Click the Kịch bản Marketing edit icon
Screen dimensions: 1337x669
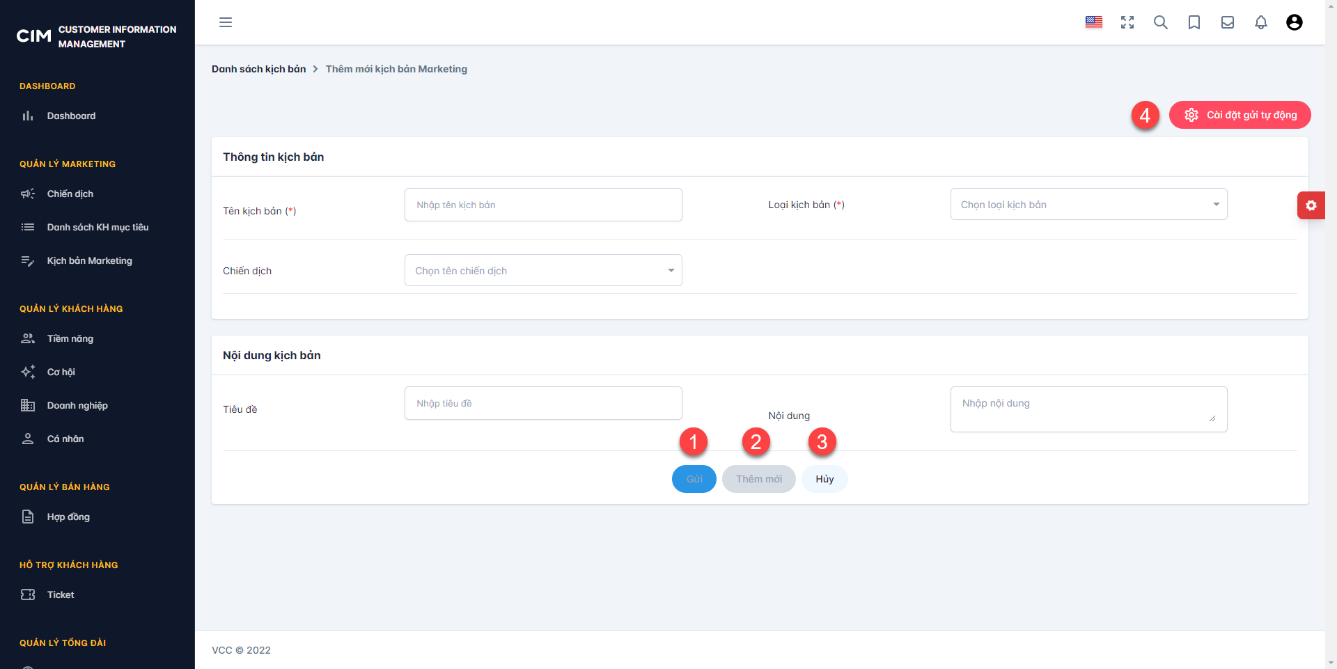(28, 261)
